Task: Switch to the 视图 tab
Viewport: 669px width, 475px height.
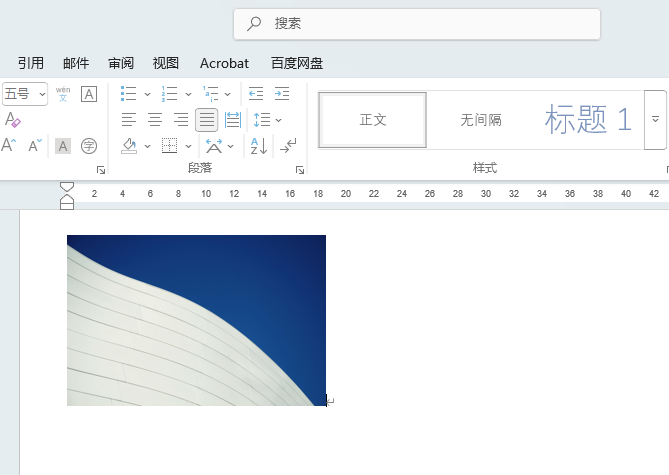Action: tap(166, 63)
